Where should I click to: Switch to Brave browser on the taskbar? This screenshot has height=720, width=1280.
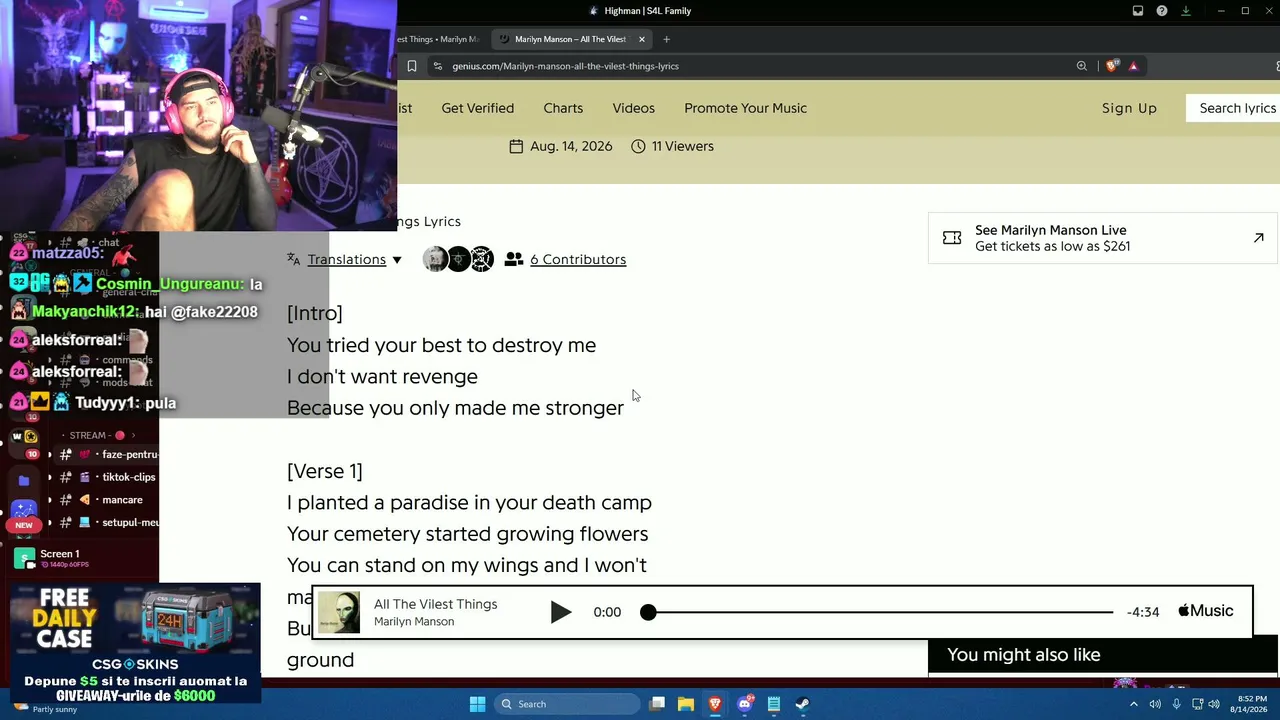[x=715, y=704]
